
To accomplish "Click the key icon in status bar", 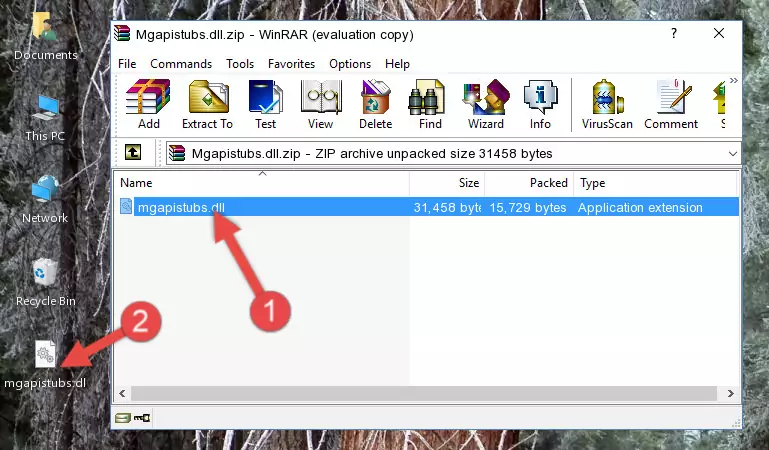I will pos(142,418).
